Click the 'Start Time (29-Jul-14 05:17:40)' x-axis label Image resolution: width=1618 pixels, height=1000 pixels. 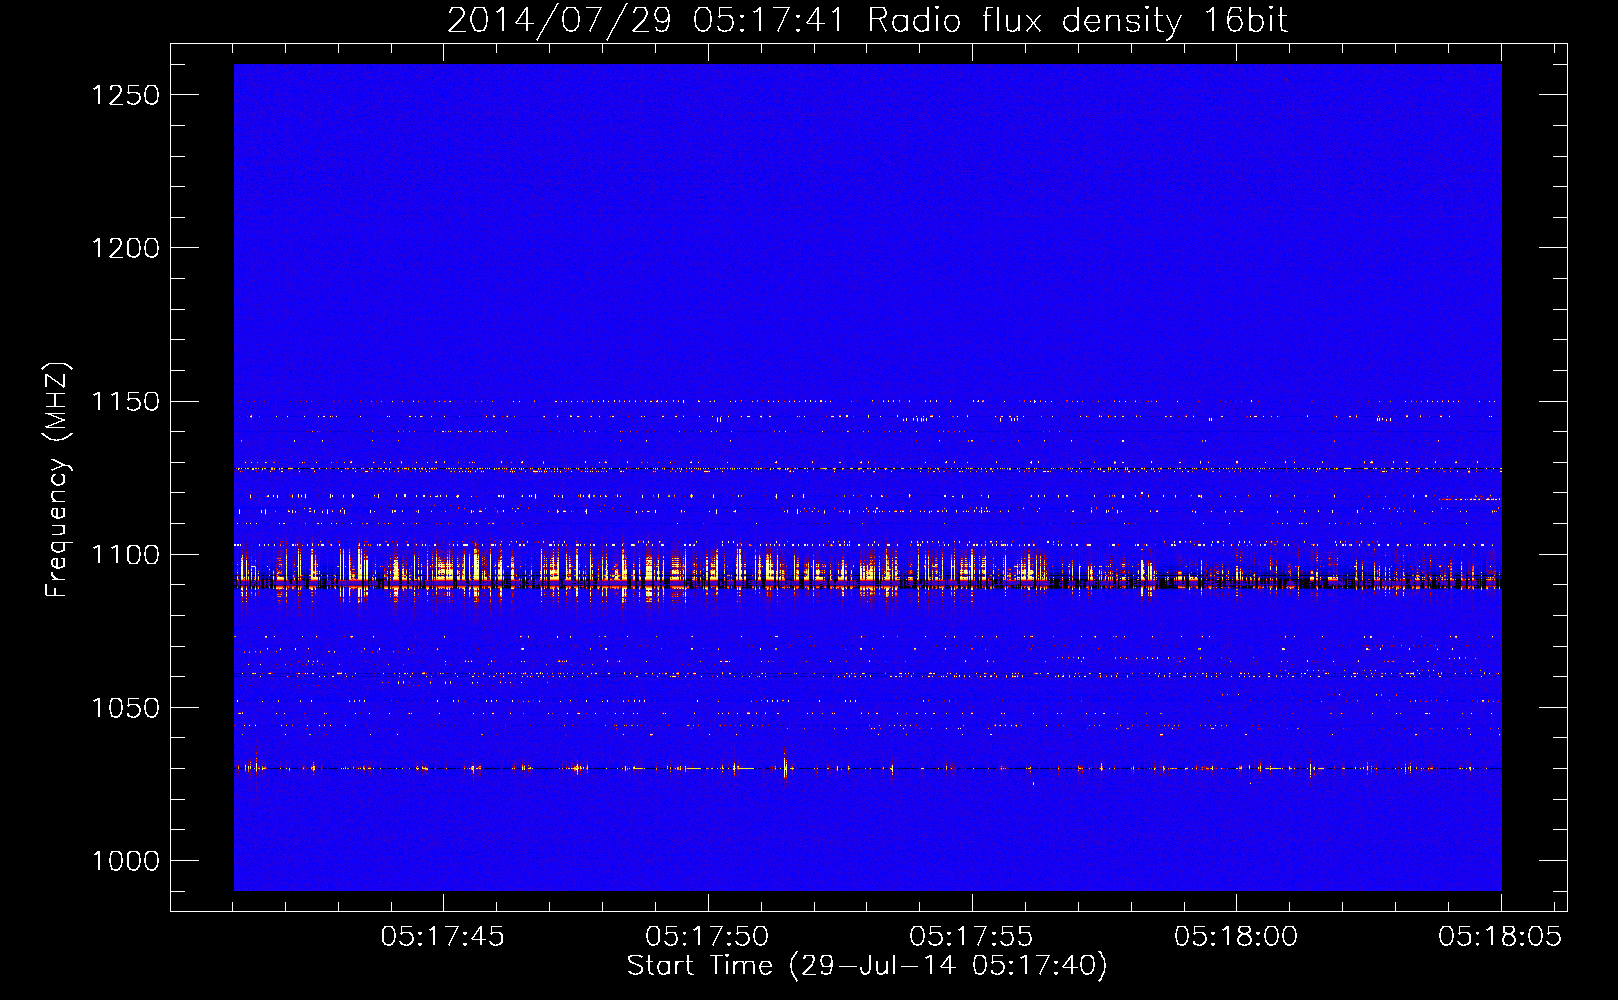pyautogui.click(x=867, y=966)
